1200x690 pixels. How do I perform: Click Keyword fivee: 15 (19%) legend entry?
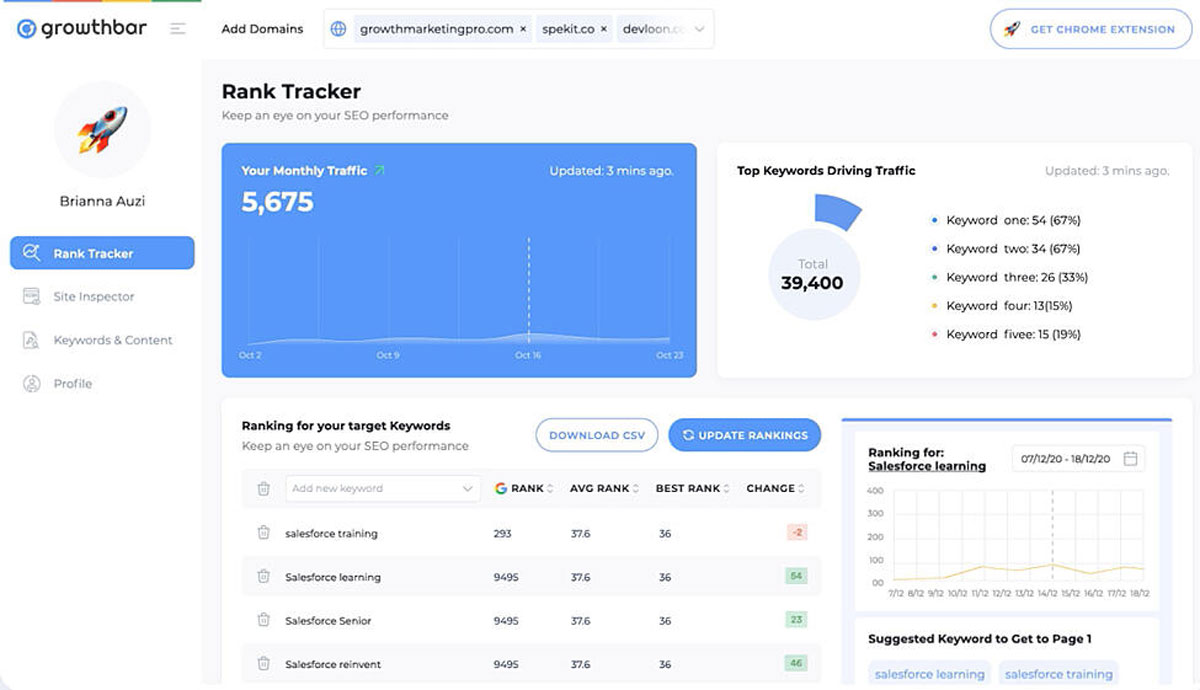(x=1005, y=334)
